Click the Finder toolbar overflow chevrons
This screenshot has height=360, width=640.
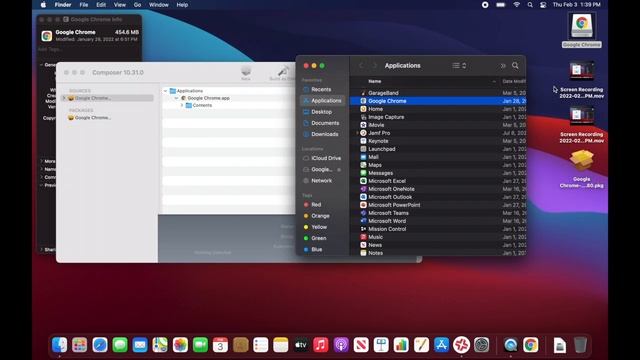[x=503, y=66]
